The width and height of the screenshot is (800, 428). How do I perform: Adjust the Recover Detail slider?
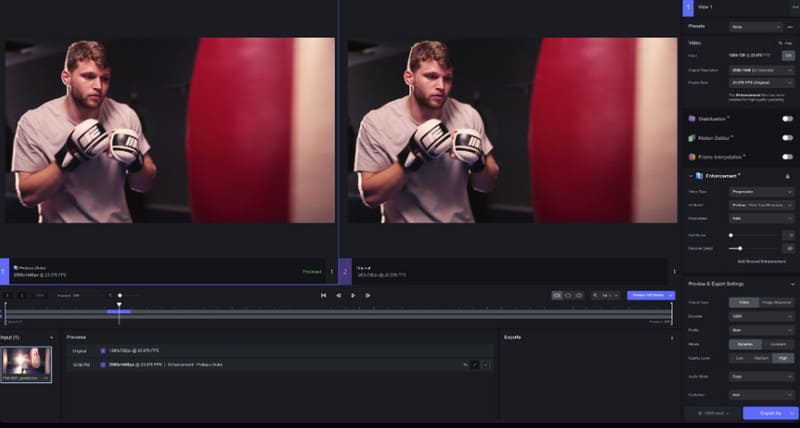(x=740, y=247)
